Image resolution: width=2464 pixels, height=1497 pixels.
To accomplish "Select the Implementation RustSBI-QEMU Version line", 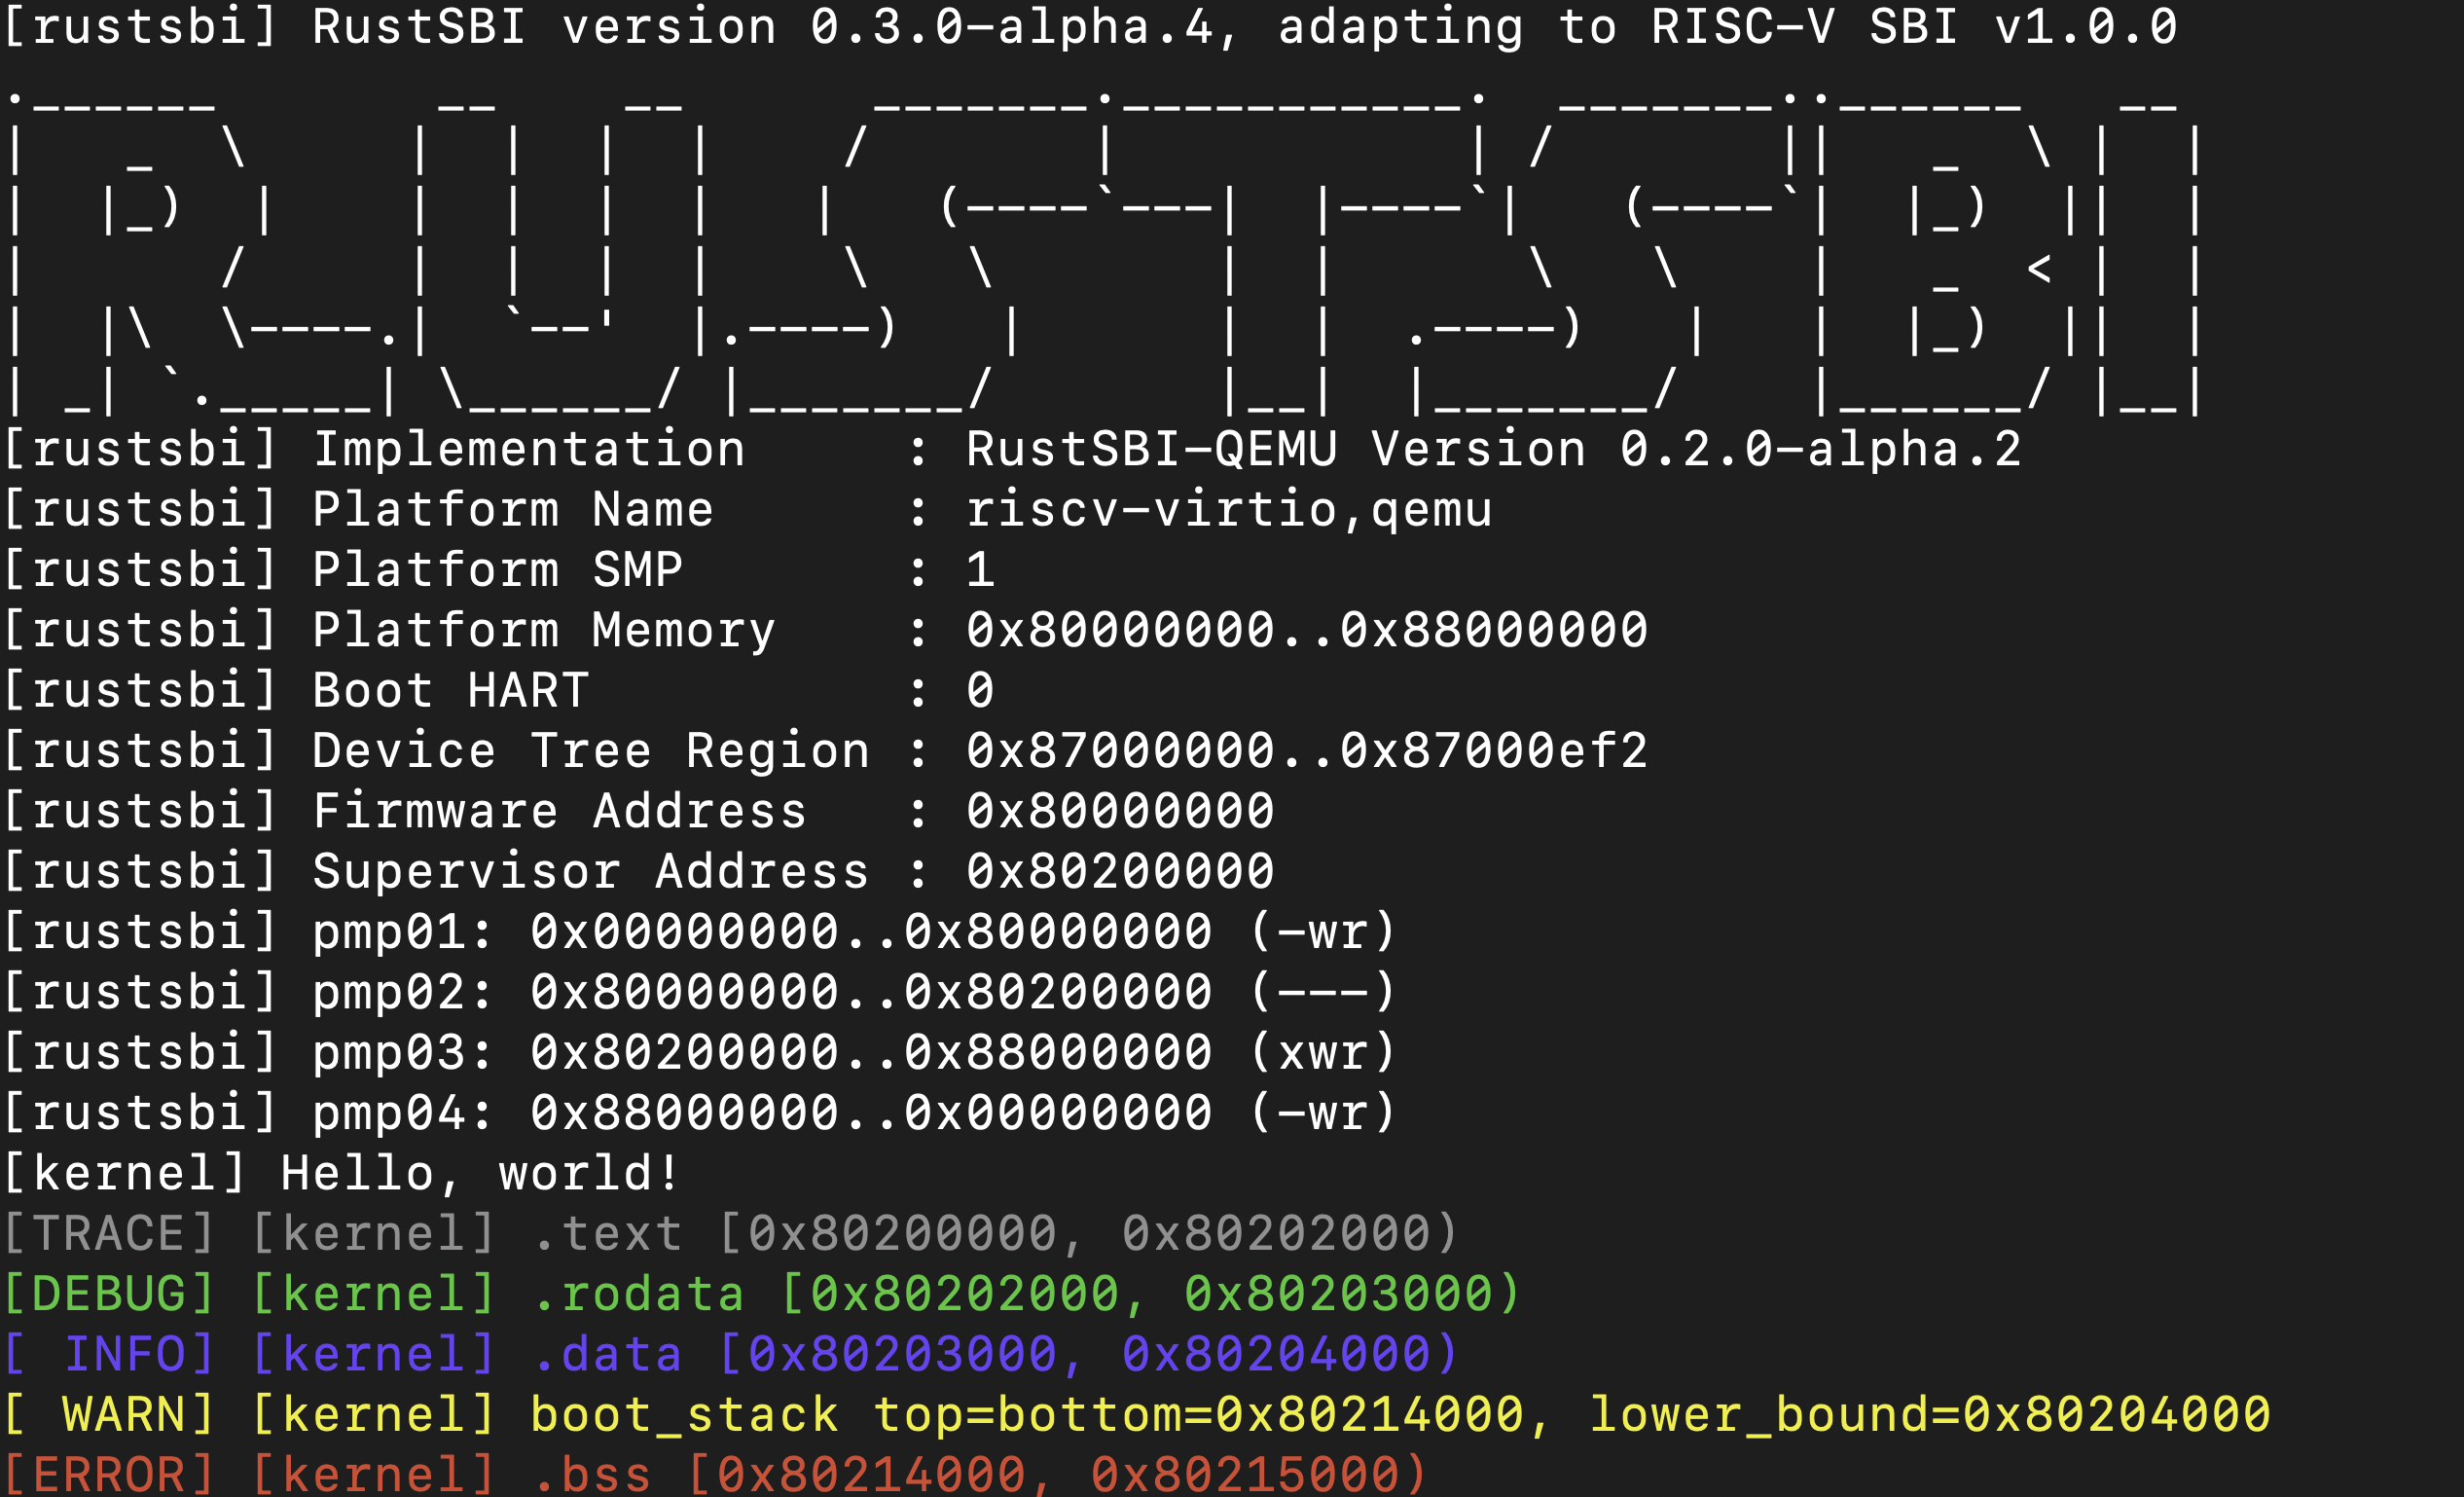I will [x=1012, y=450].
